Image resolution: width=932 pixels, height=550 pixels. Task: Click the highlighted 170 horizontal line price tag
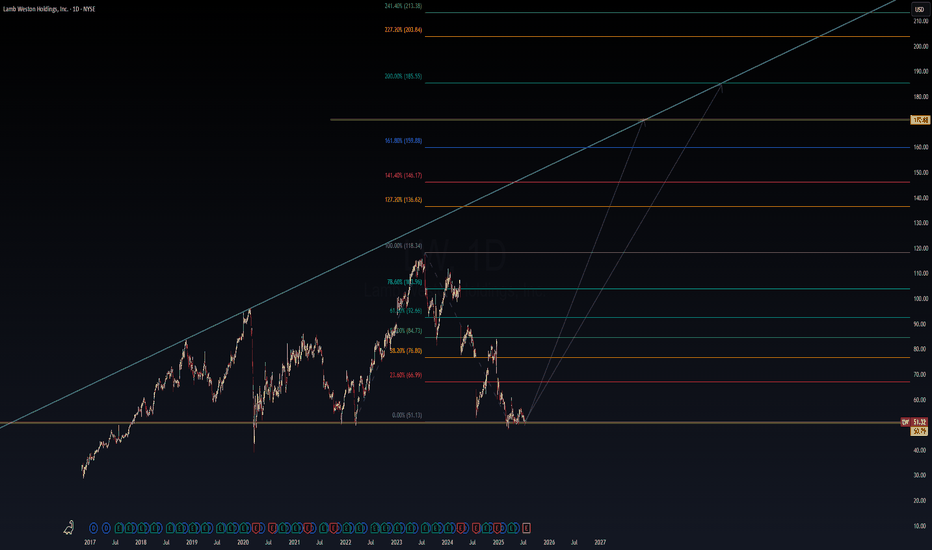point(920,120)
